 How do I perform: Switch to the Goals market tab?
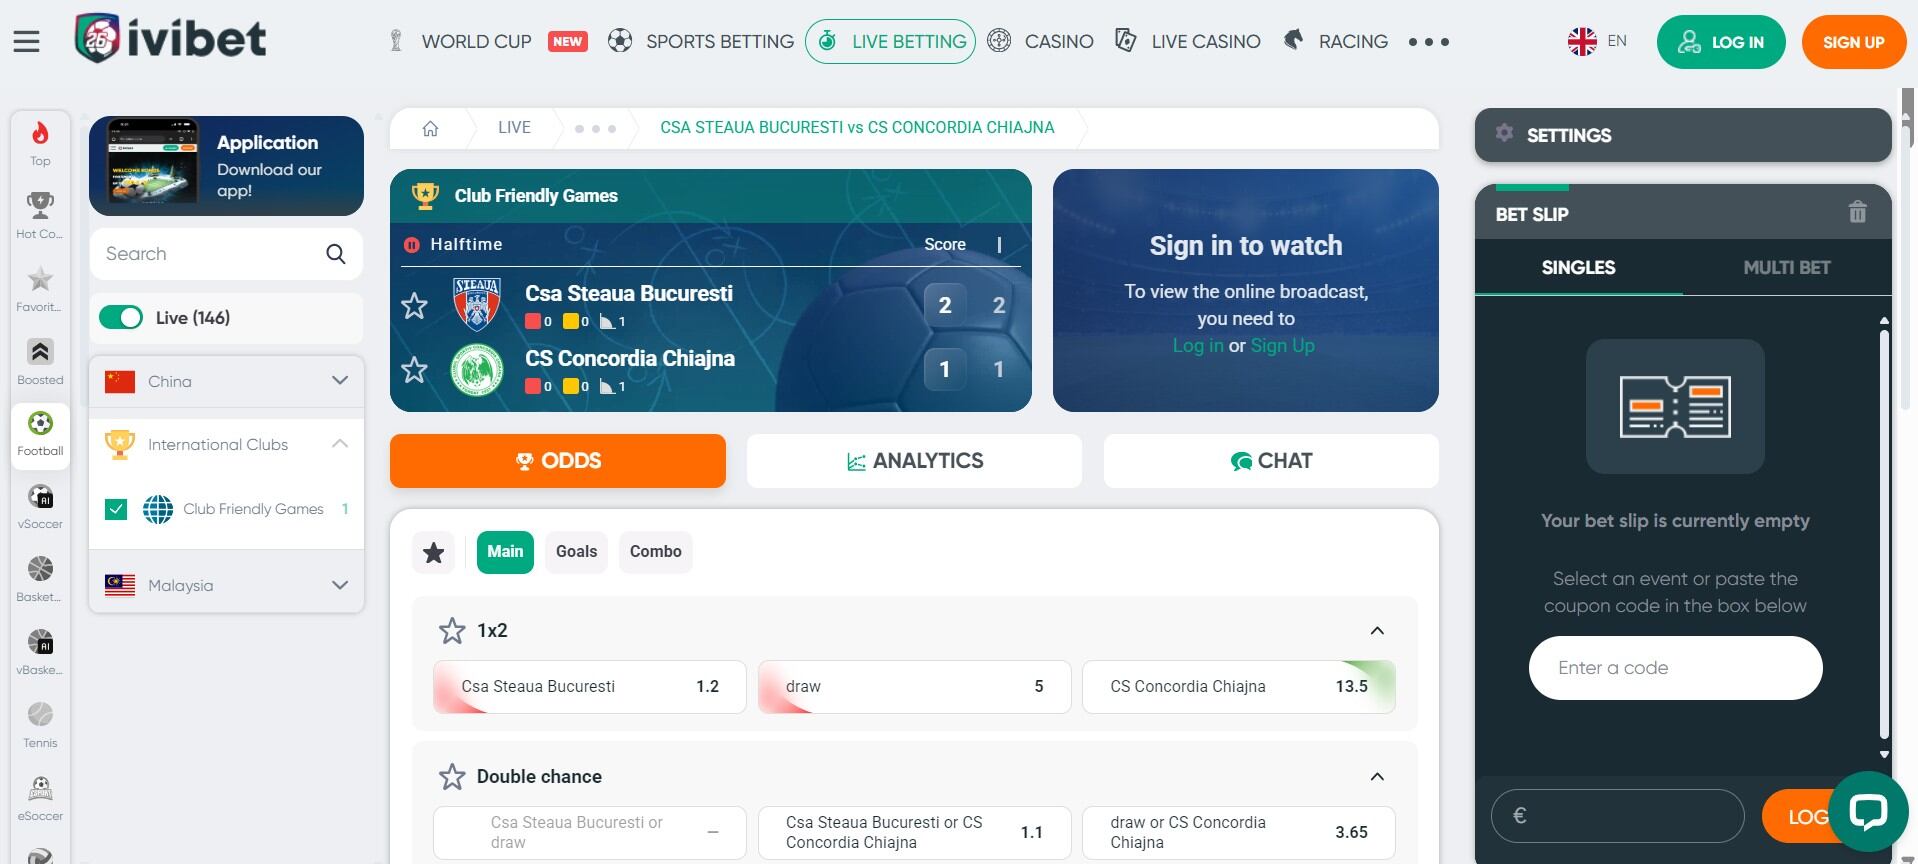[x=576, y=552]
